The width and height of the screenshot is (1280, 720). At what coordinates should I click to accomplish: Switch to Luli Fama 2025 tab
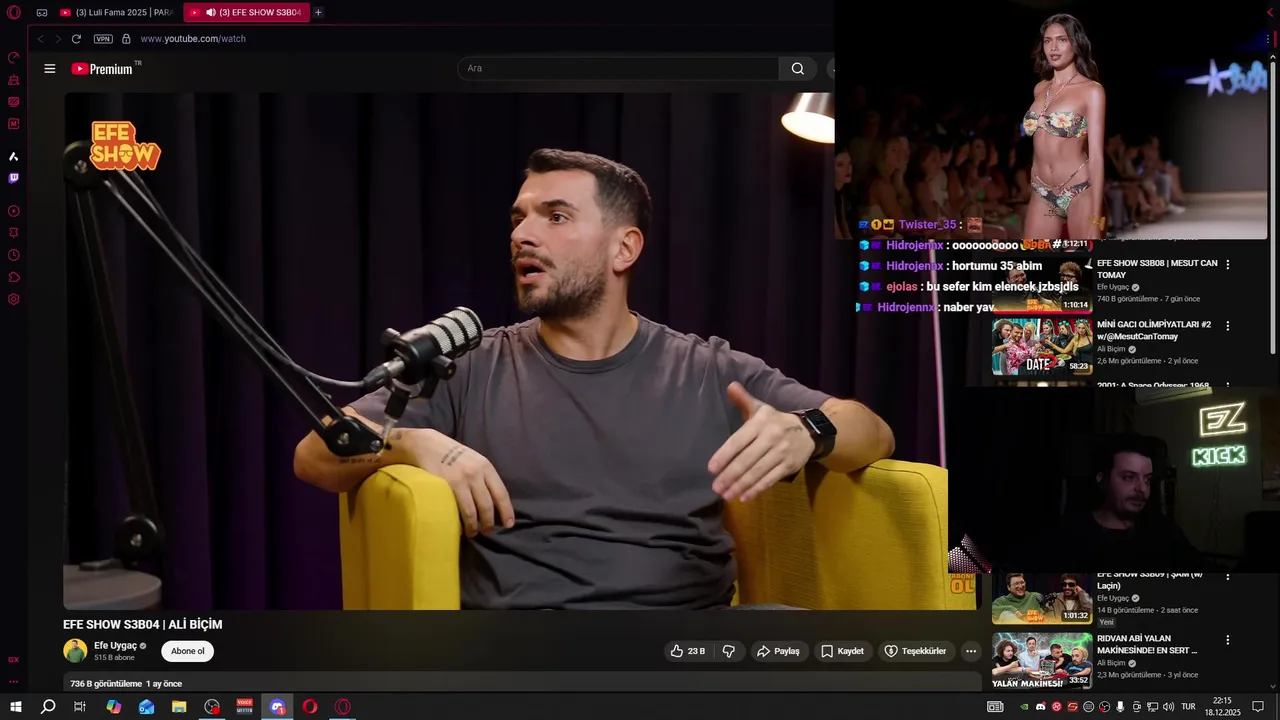[x=115, y=13]
